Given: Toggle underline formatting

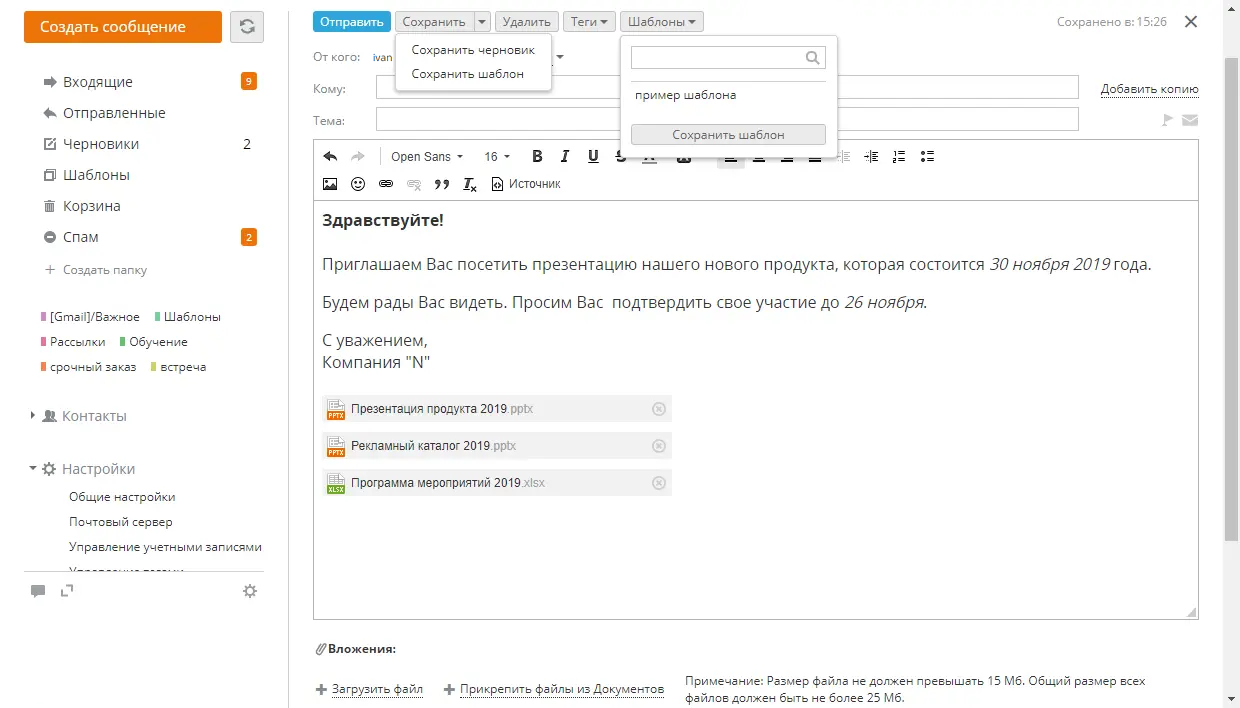Looking at the screenshot, I should [593, 156].
